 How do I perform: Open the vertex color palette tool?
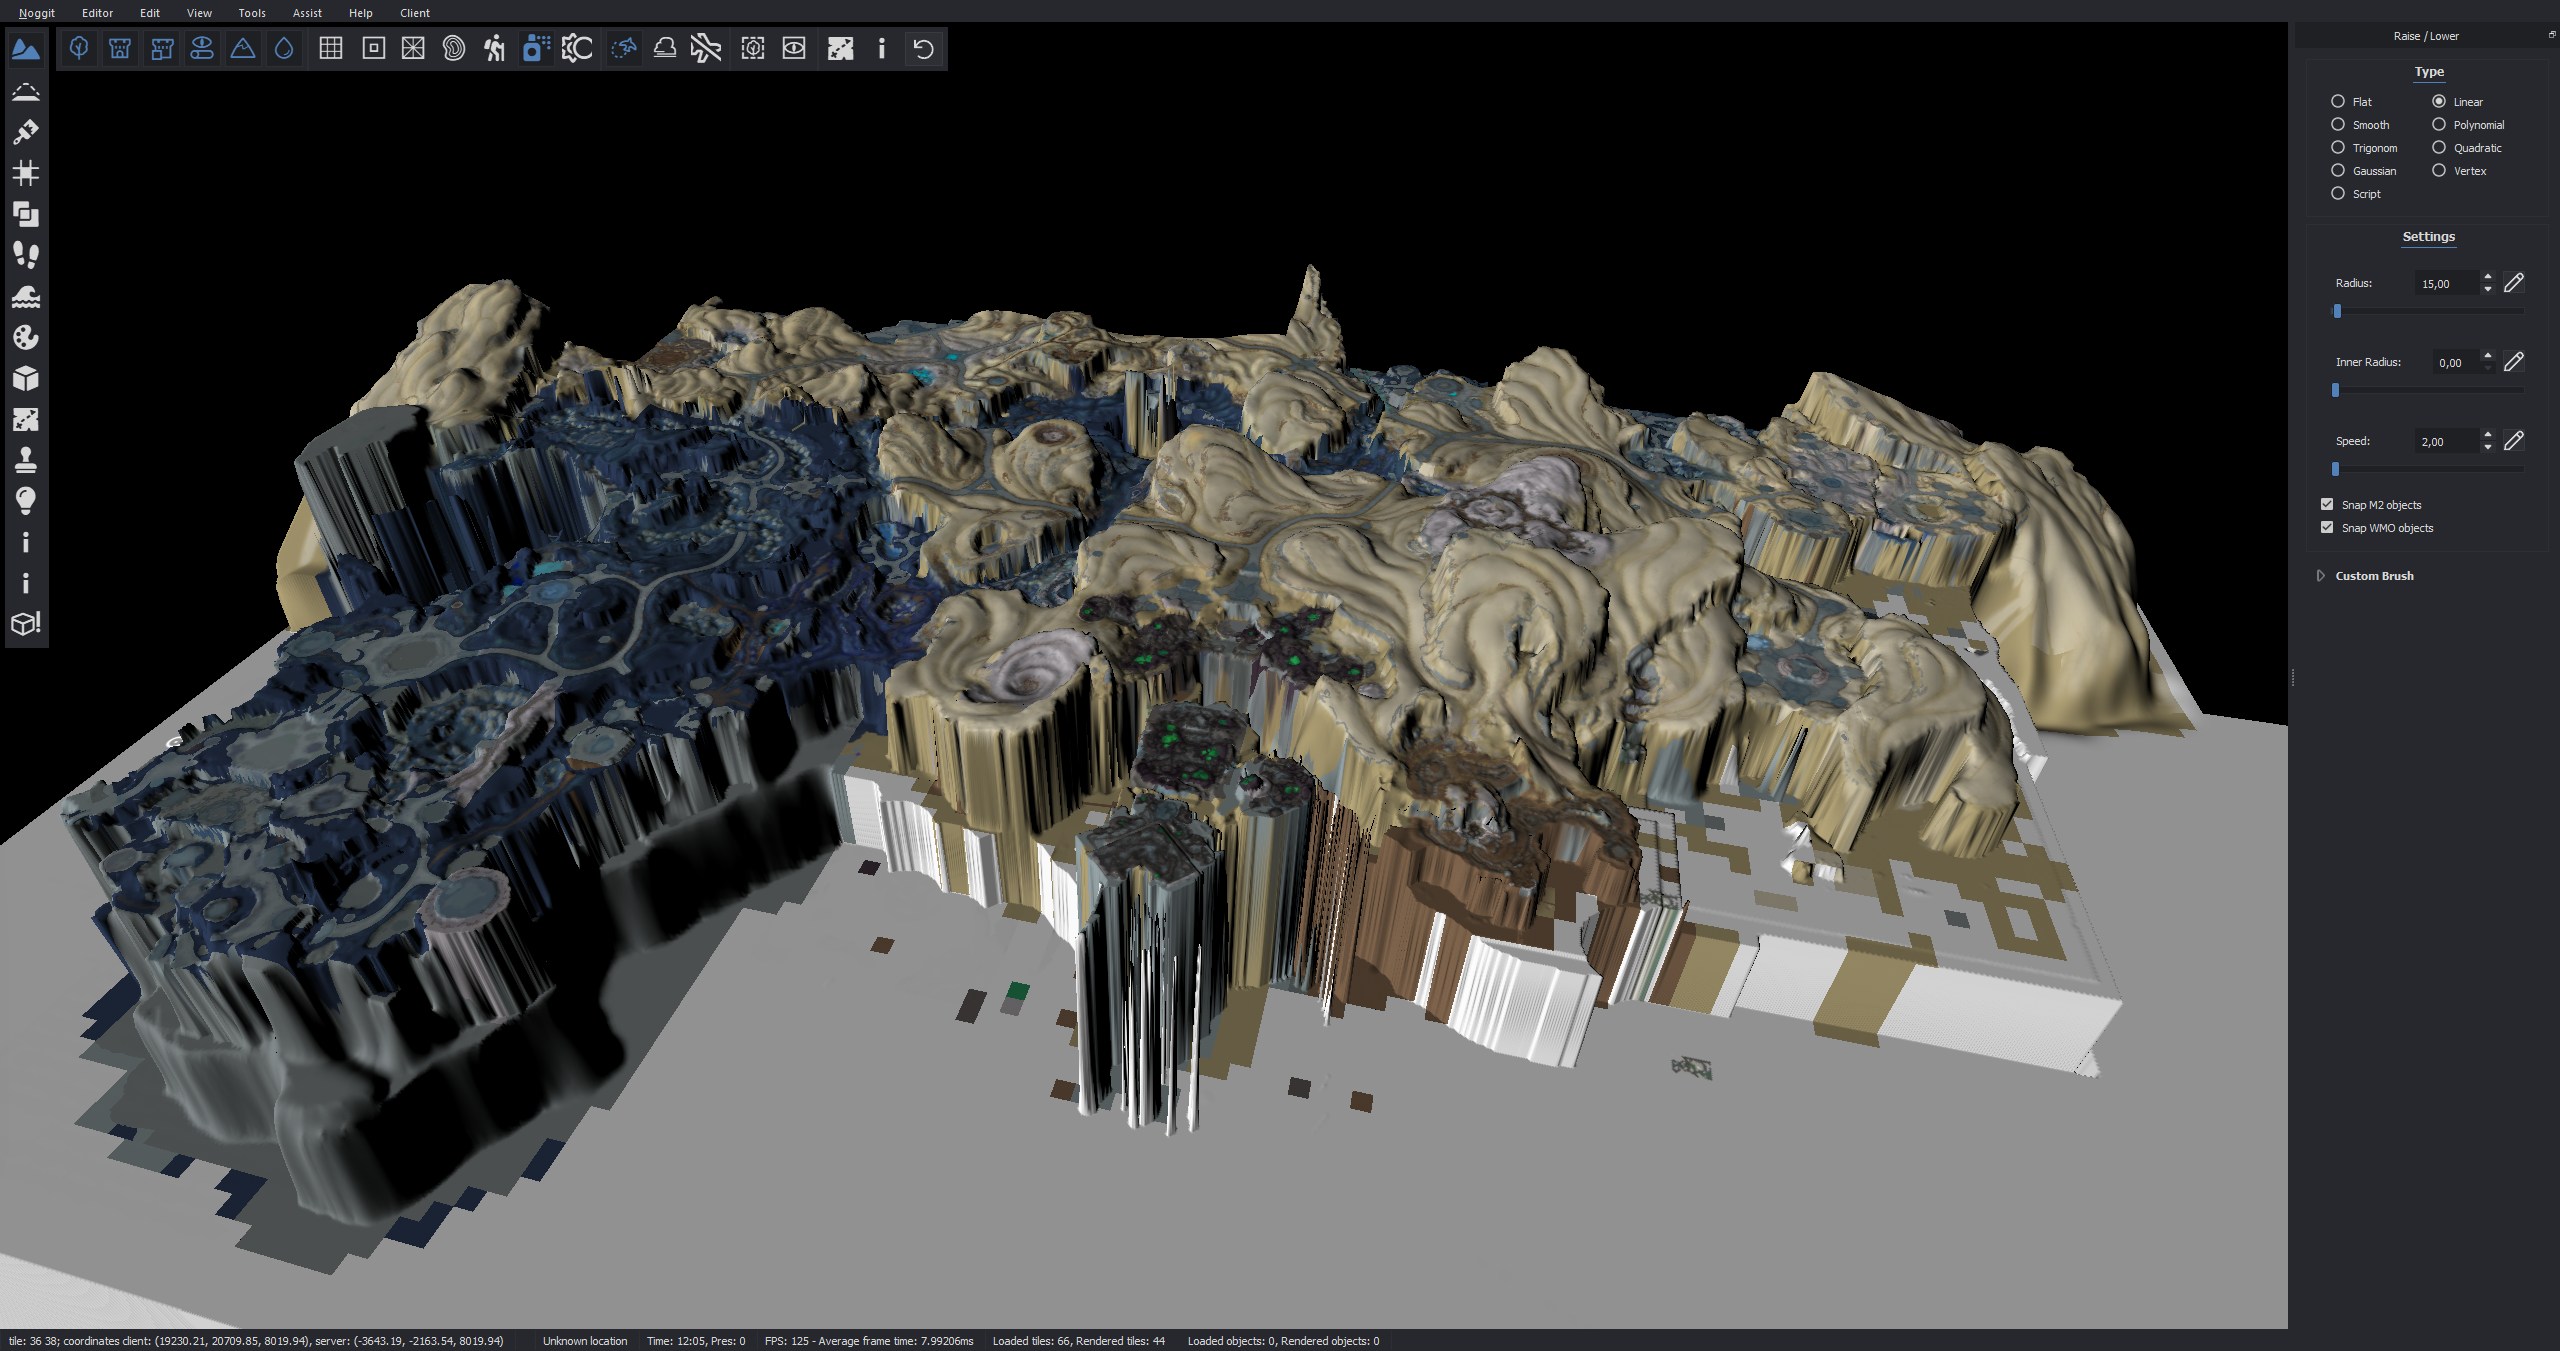(26, 338)
